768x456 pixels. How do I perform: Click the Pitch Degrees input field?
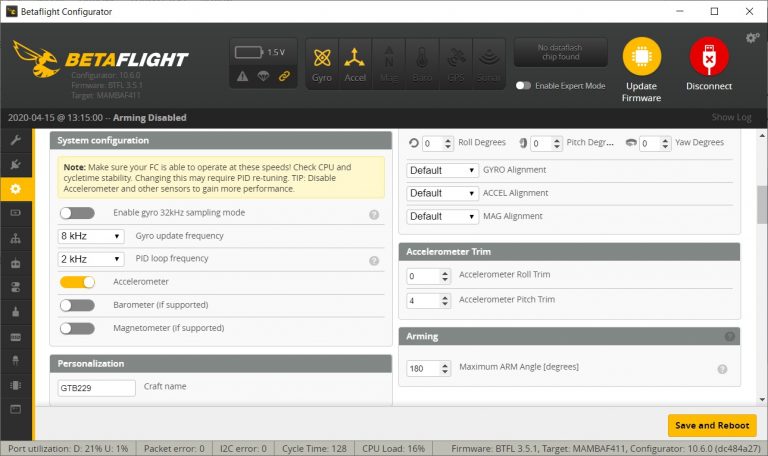point(546,144)
